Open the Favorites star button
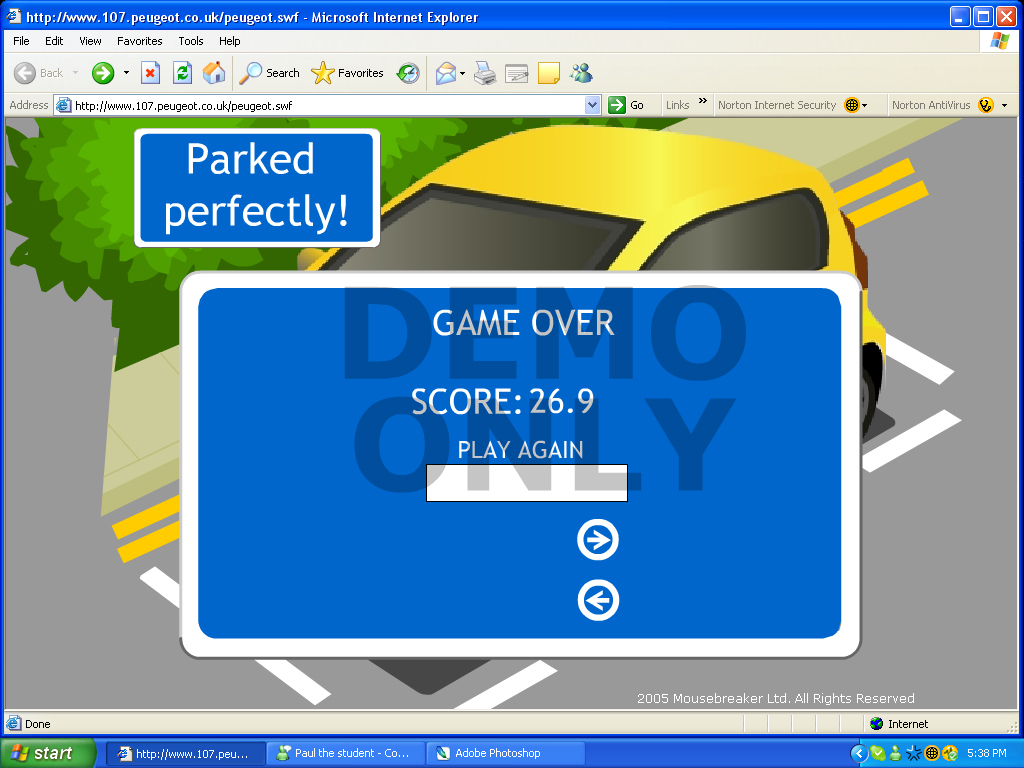Screen dimensions: 1024x768 (347, 73)
